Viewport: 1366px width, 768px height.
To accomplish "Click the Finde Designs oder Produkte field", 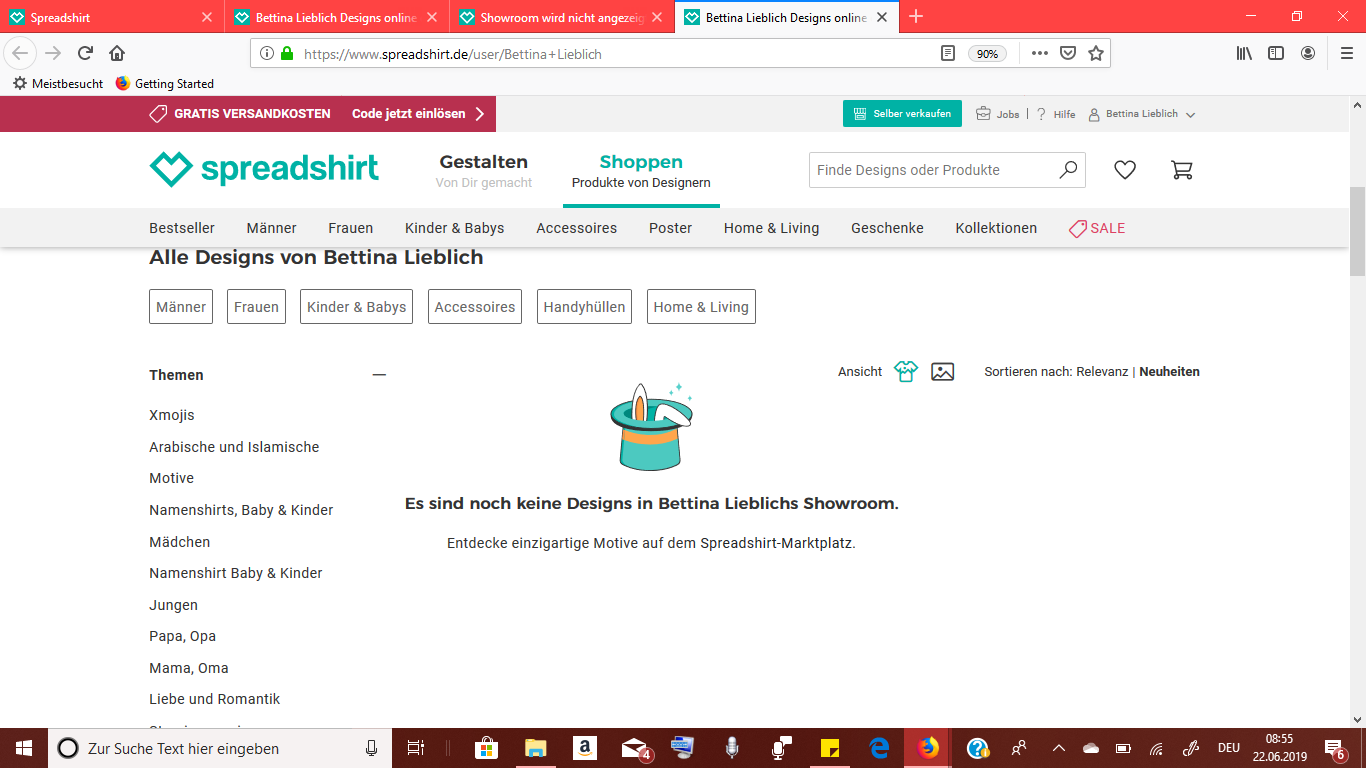I will point(930,170).
